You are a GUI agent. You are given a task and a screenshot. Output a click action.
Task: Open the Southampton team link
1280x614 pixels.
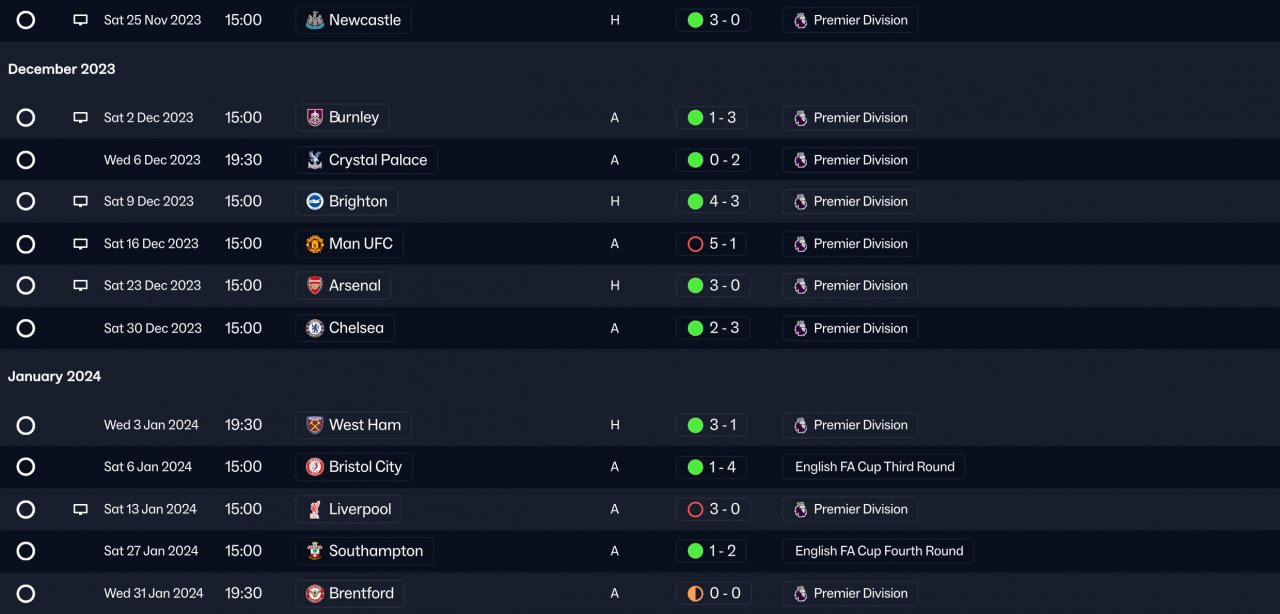[375, 551]
